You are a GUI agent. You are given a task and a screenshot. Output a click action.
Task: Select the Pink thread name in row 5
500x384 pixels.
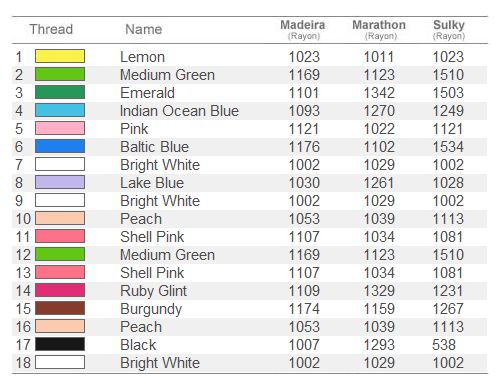(x=134, y=129)
